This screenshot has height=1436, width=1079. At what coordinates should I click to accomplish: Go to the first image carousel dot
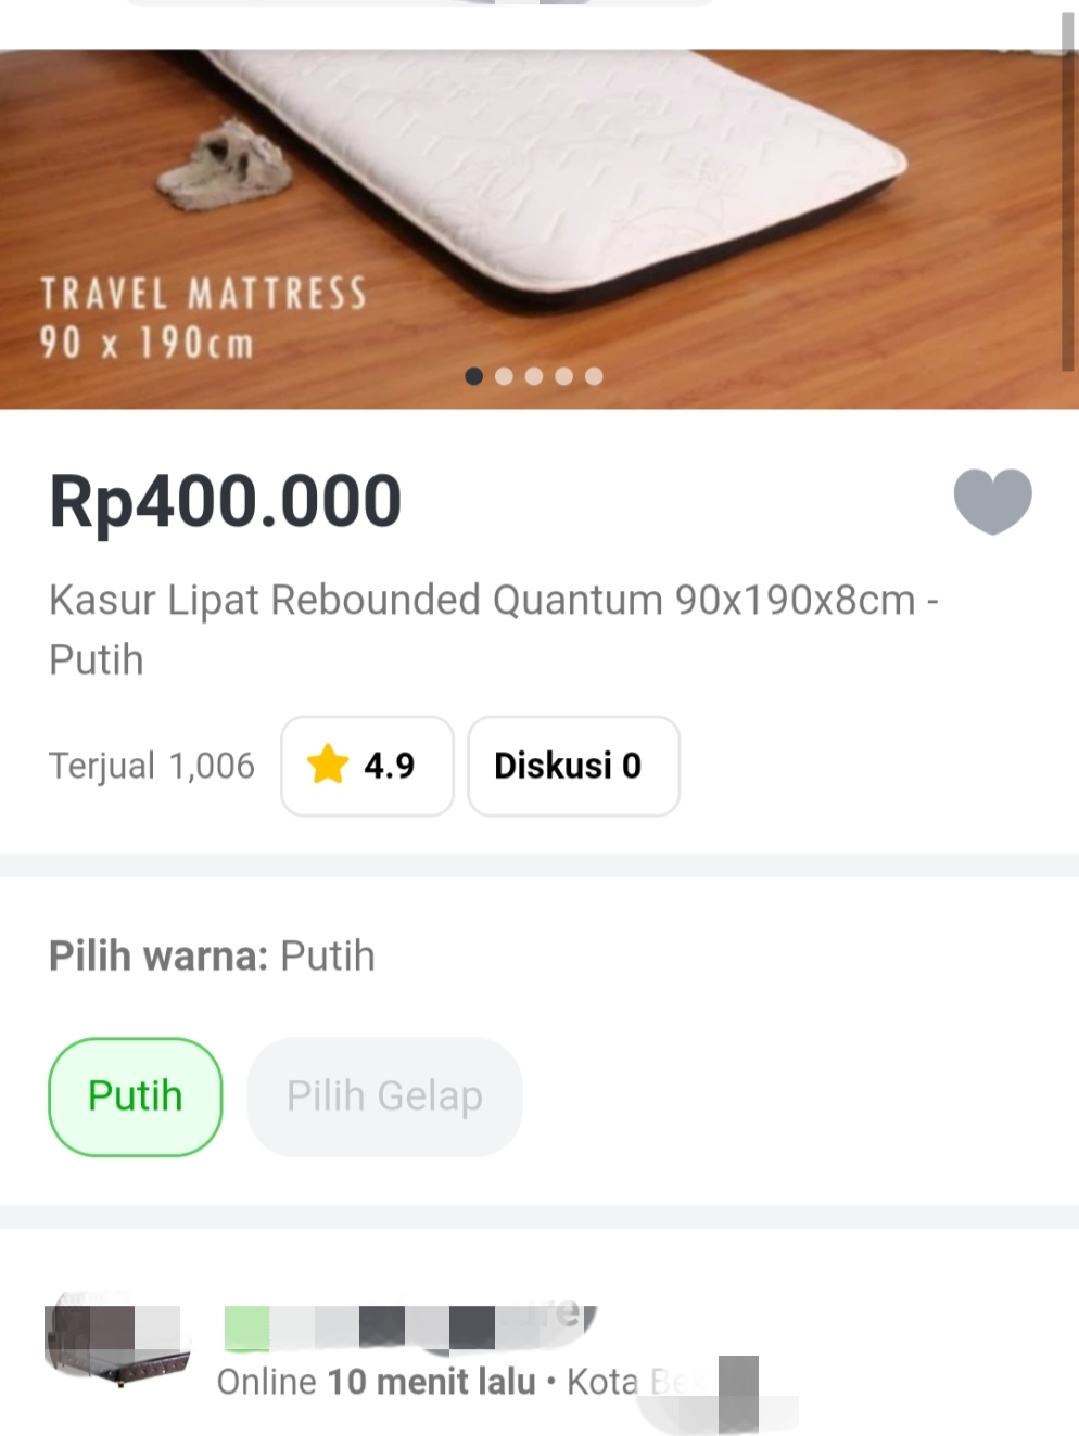[474, 376]
